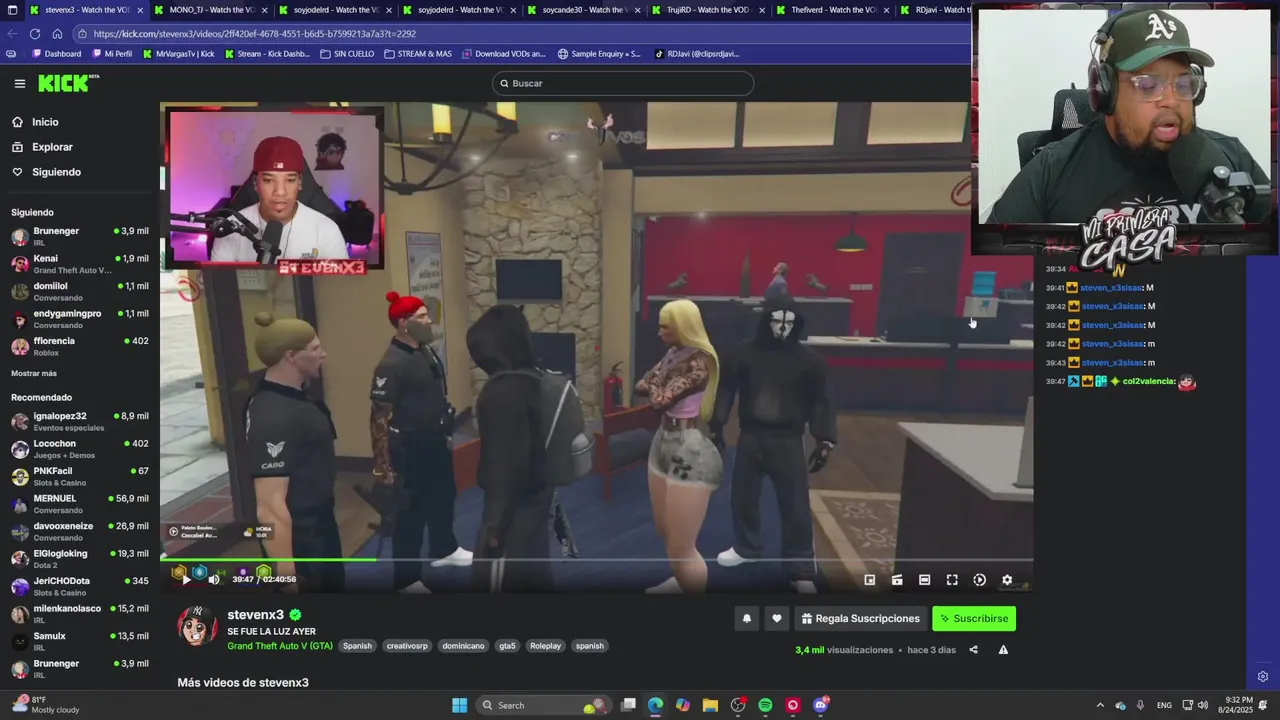Click the Kick logo
The image size is (1280, 720).
[x=68, y=83]
